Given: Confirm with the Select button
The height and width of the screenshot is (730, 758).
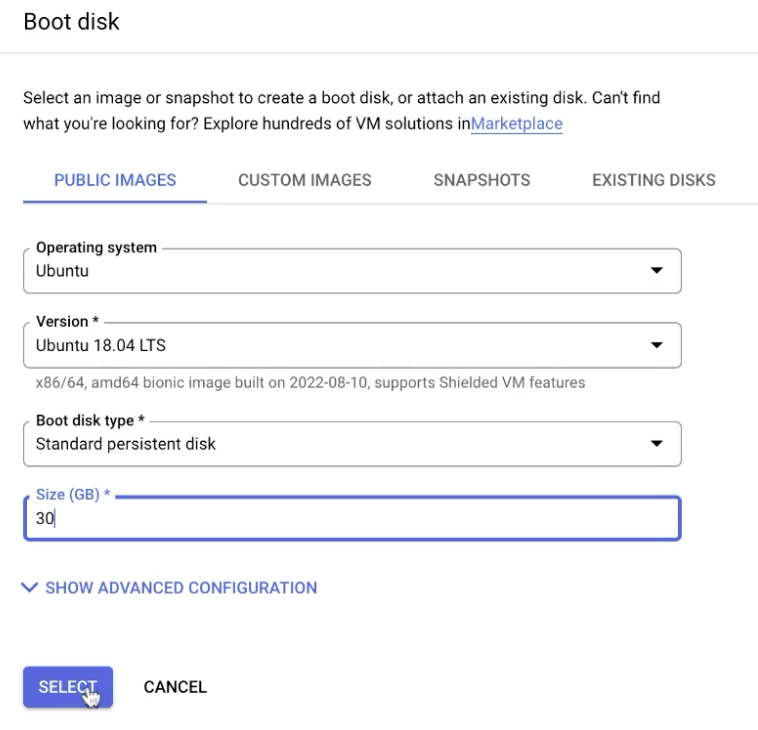Looking at the screenshot, I should point(68,687).
